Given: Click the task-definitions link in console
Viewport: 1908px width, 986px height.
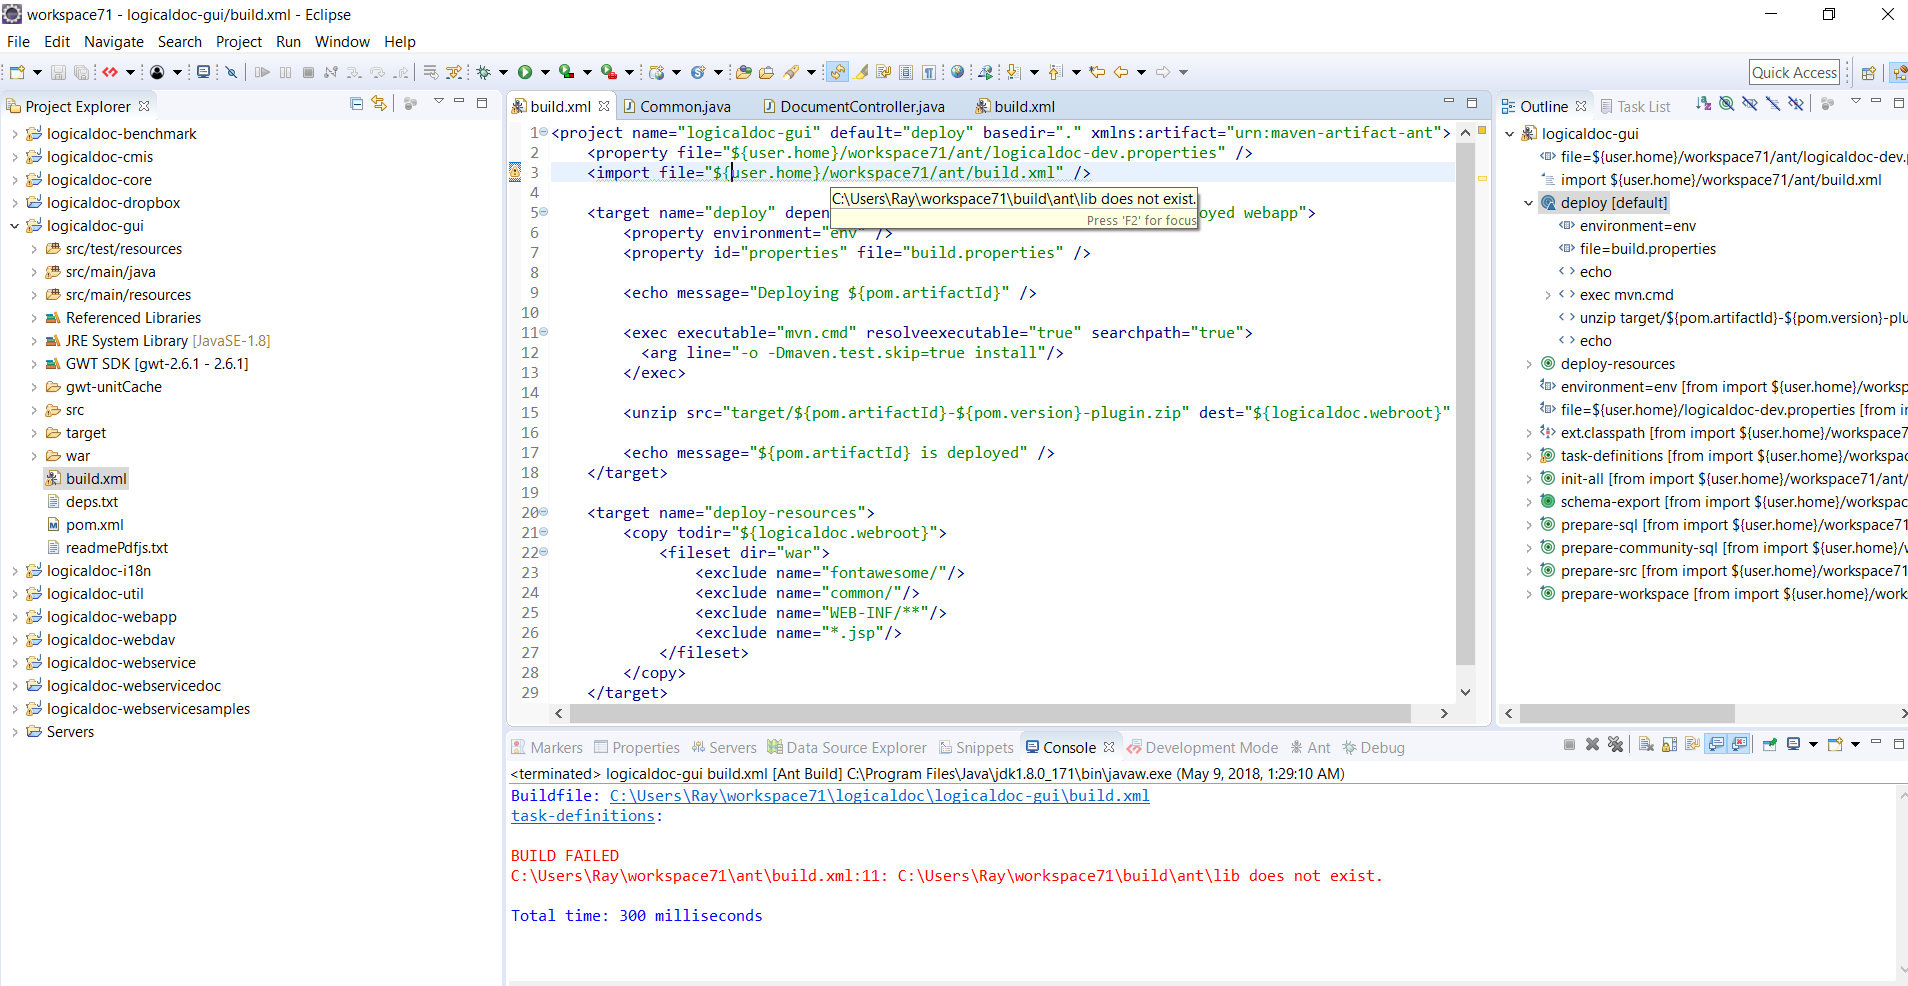Looking at the screenshot, I should pyautogui.click(x=582, y=816).
